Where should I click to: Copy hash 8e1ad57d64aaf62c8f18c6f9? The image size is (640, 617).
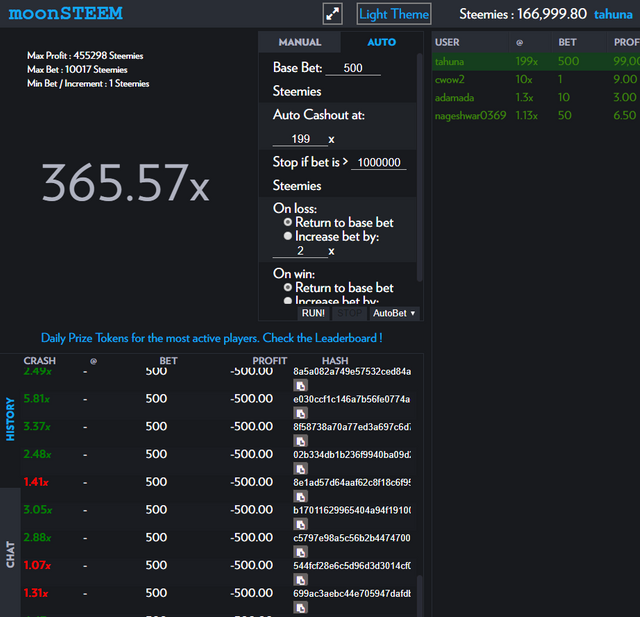(300, 497)
